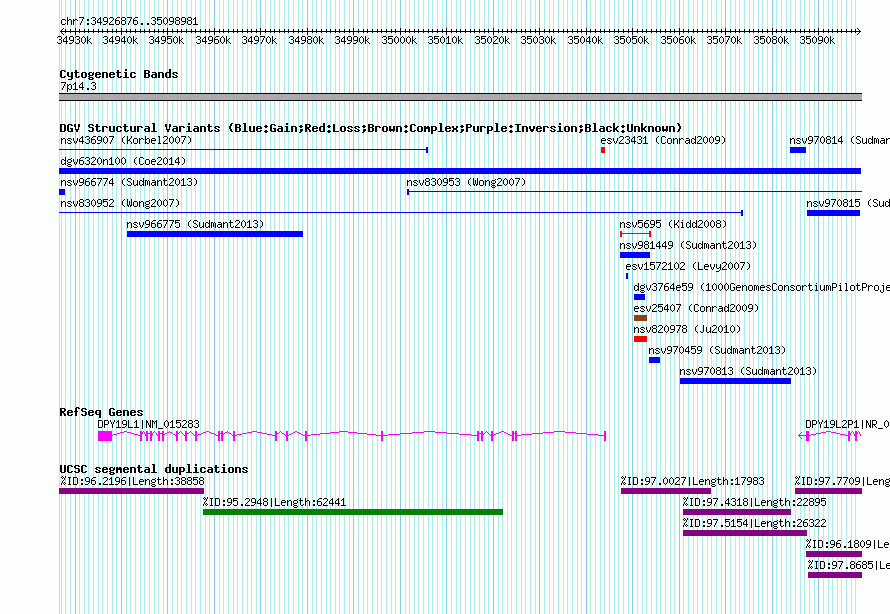890x614 pixels.
Task: Select the nsv970813 (Sudmant2013) blue bar
Action: coord(735,381)
